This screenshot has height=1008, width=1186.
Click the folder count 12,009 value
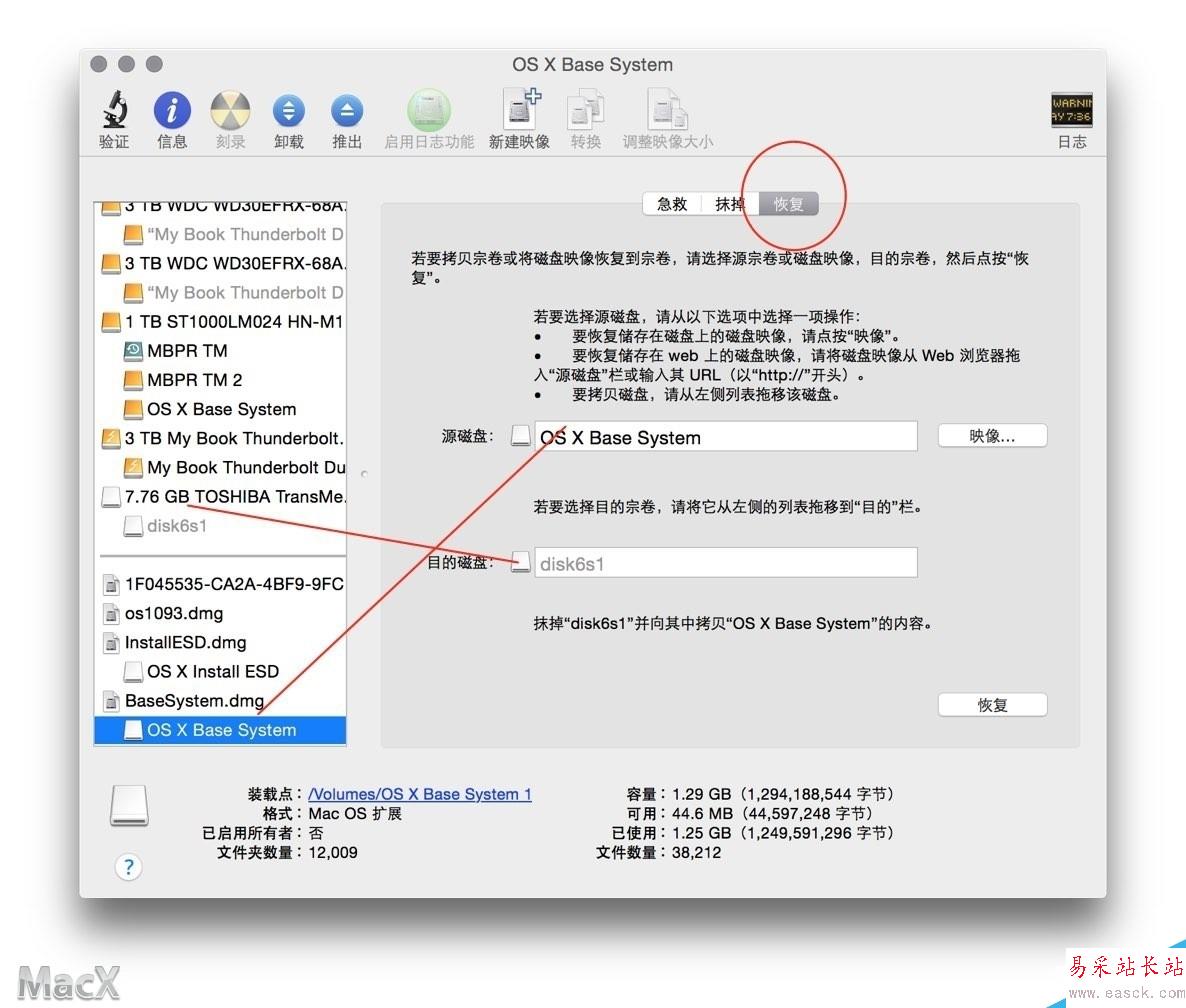coord(333,852)
